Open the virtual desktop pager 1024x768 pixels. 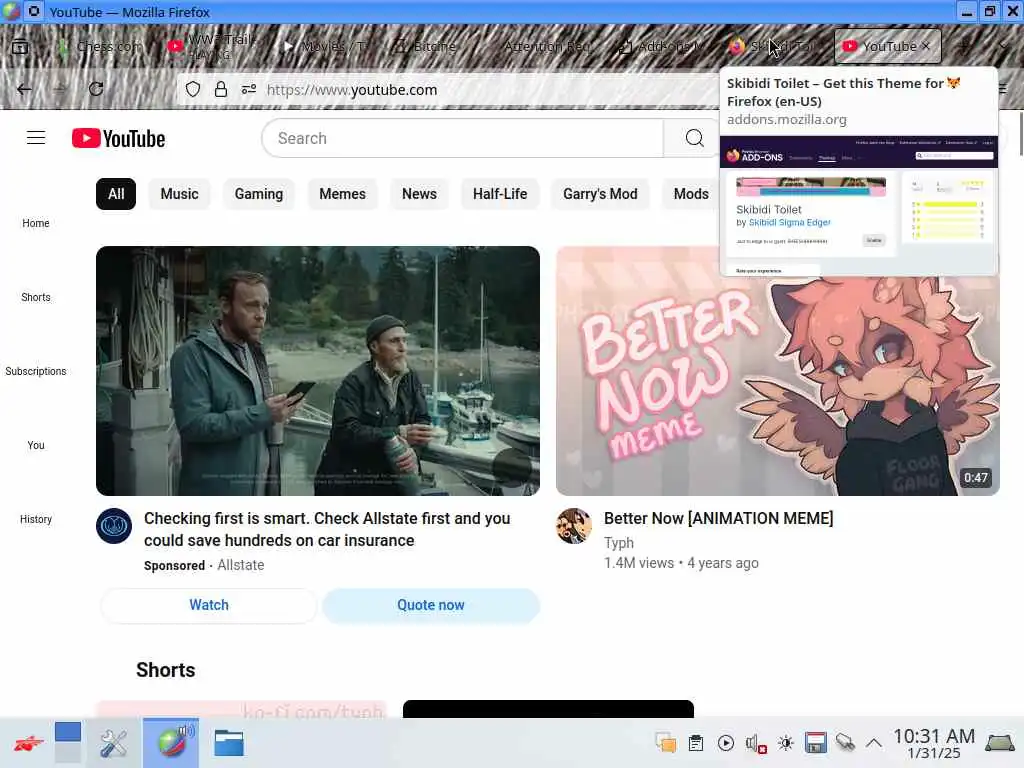[x=68, y=743]
